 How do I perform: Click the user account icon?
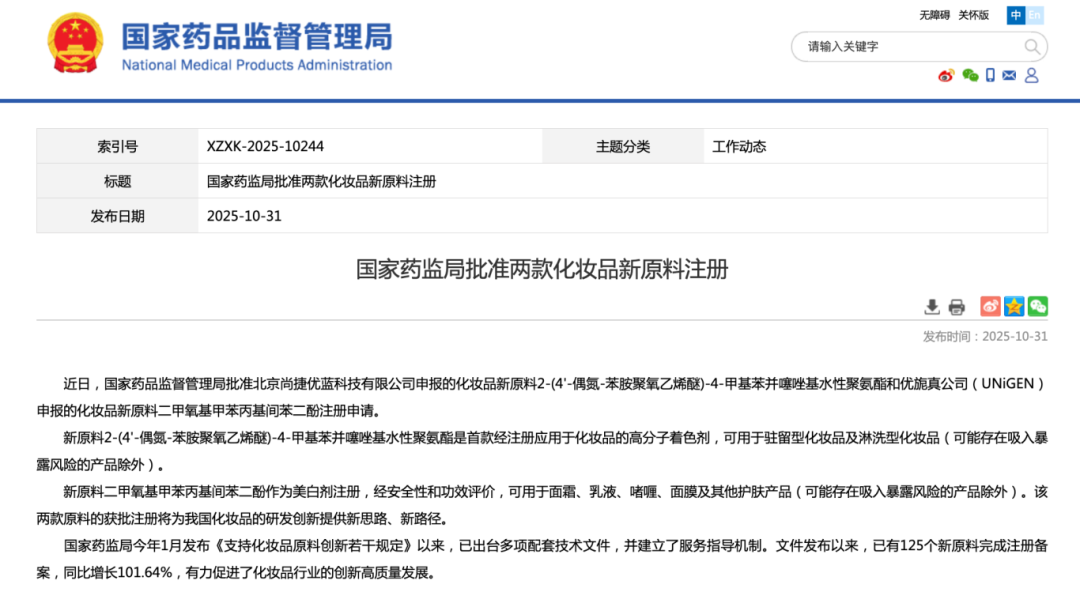[1032, 76]
